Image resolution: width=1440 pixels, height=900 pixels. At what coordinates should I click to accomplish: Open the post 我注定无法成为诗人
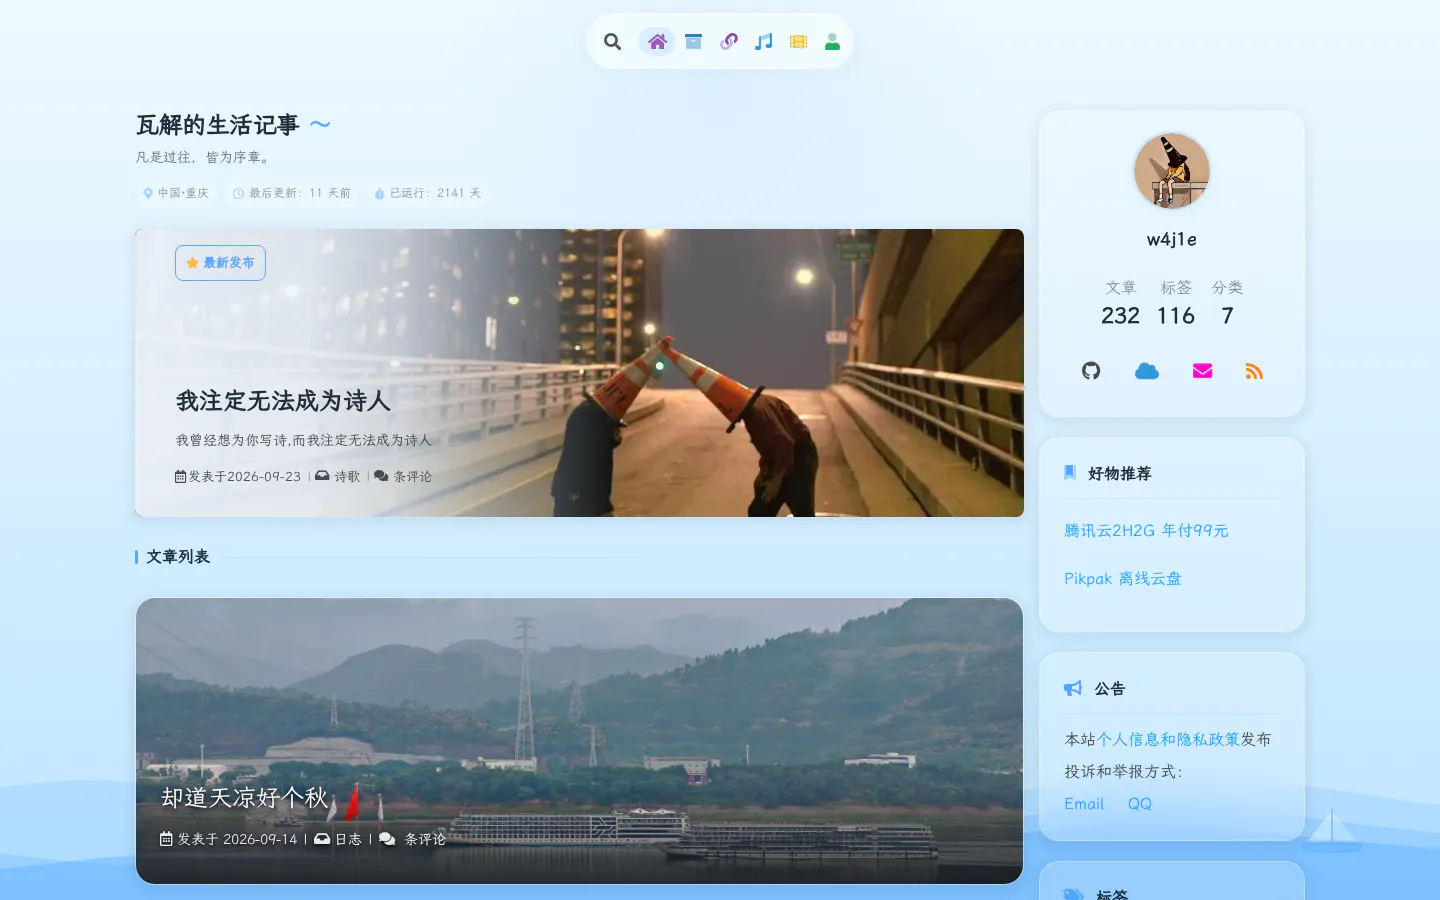click(283, 401)
